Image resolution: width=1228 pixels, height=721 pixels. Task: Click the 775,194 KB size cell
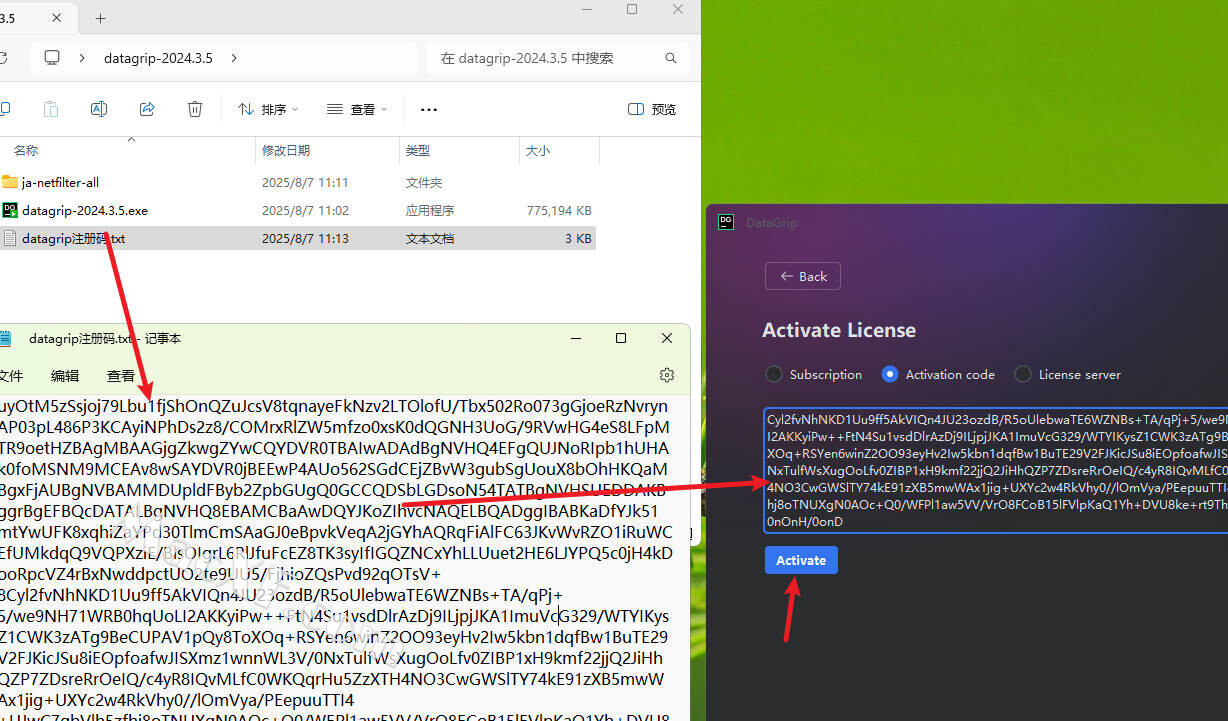(559, 211)
